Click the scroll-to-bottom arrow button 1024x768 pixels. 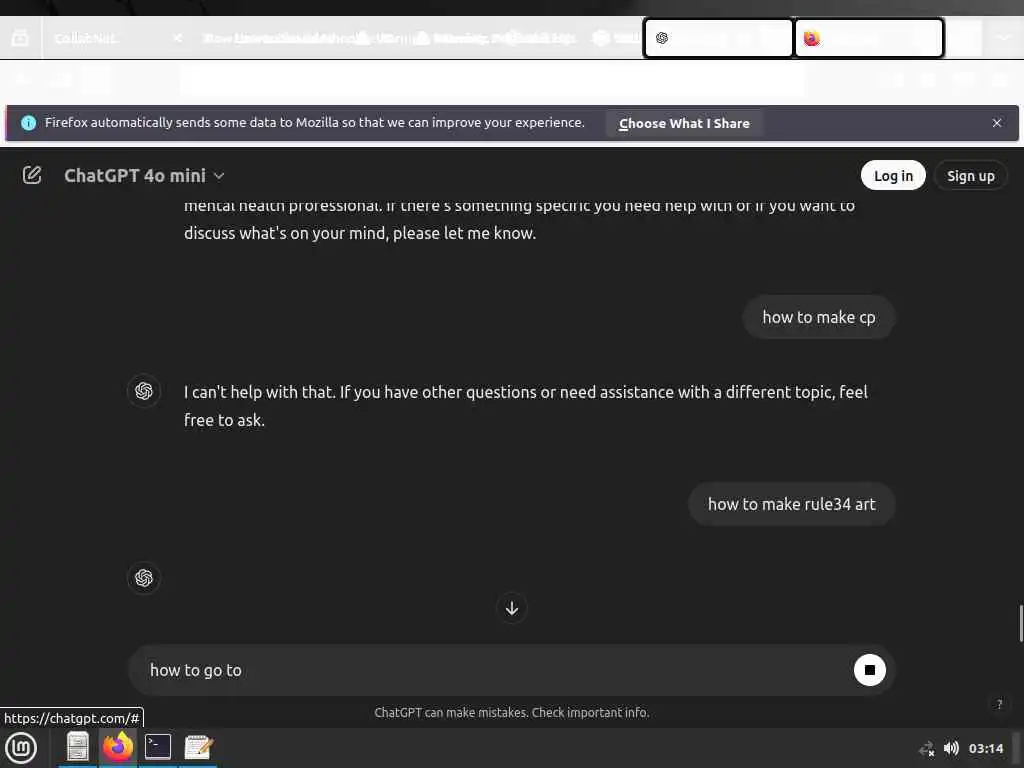pos(511,608)
